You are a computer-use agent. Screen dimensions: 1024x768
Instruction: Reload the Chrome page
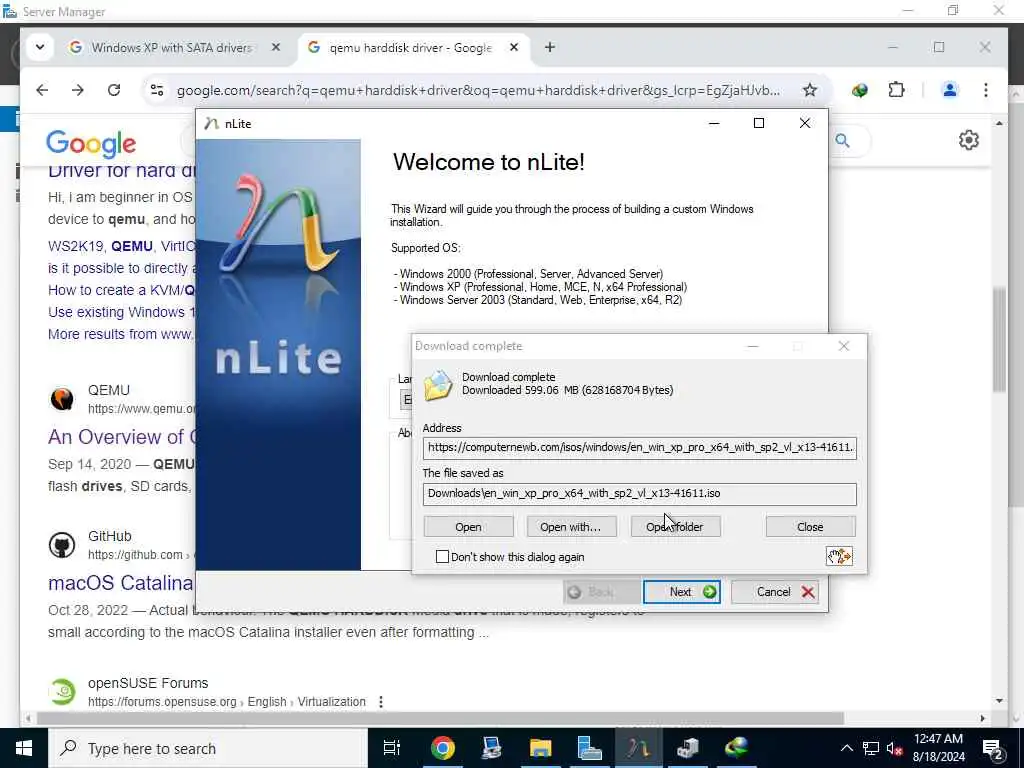click(114, 90)
